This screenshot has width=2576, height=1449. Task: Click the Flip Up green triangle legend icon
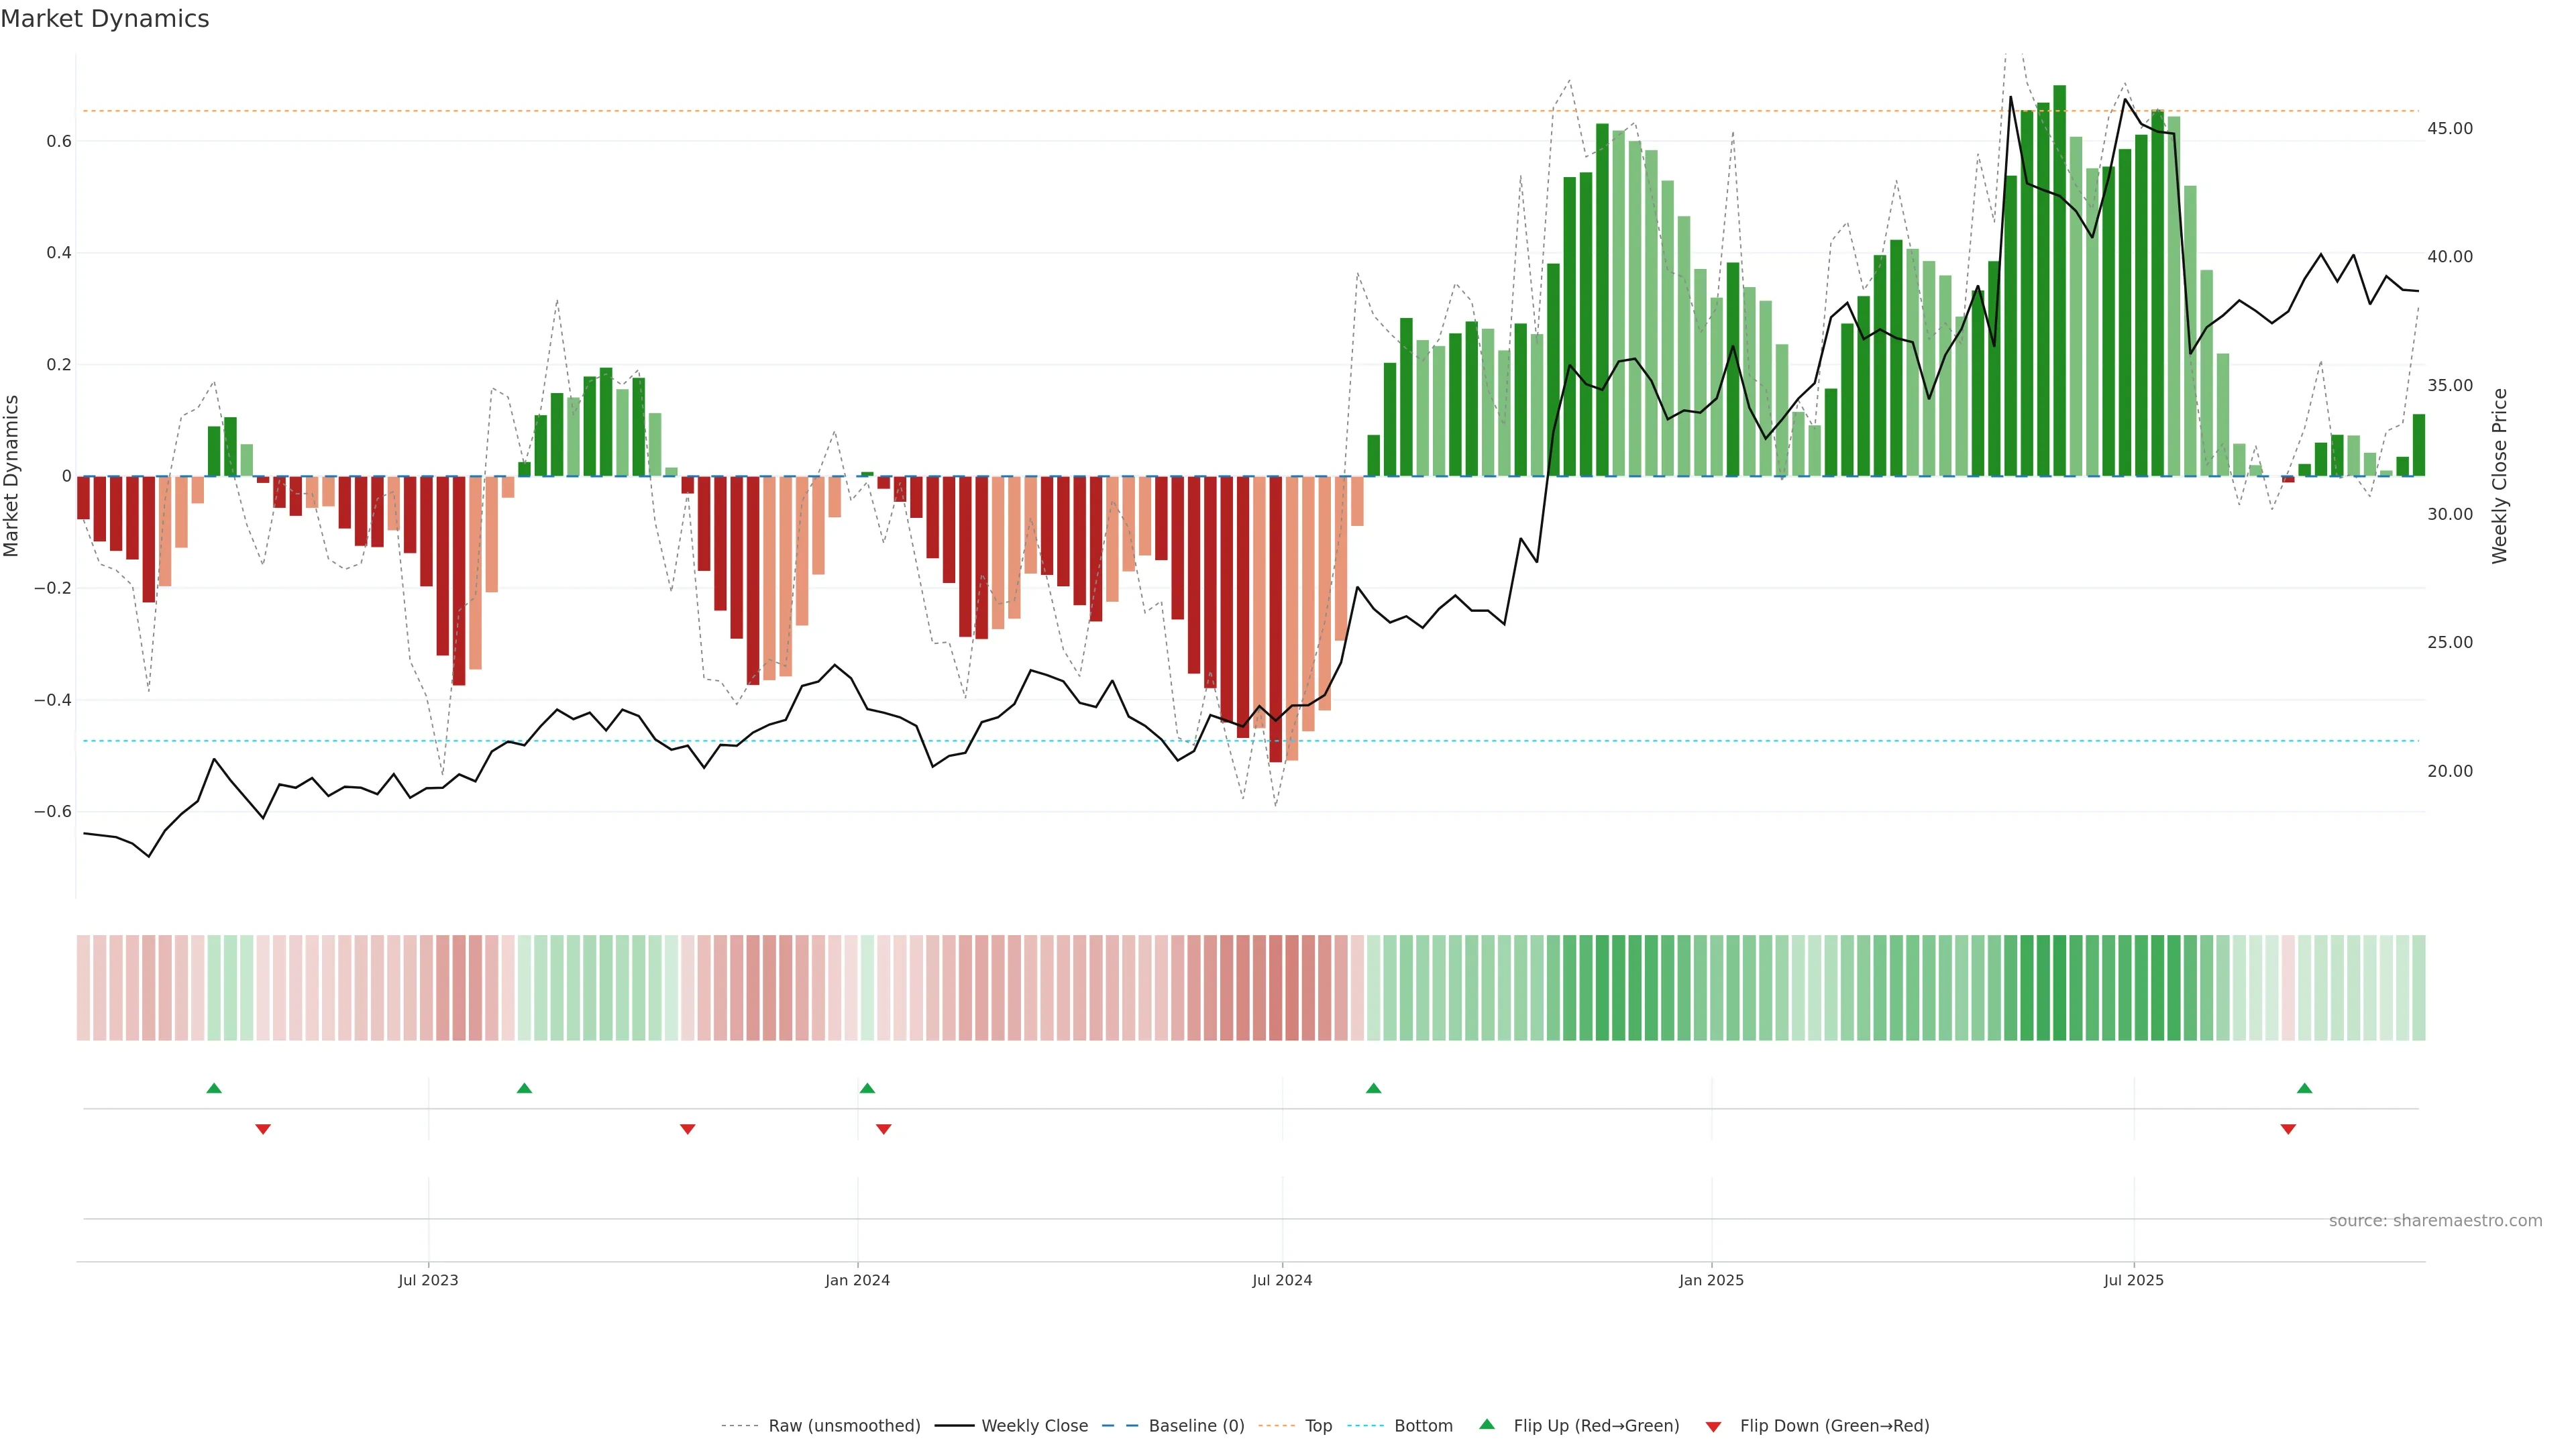pyautogui.click(x=1486, y=1424)
